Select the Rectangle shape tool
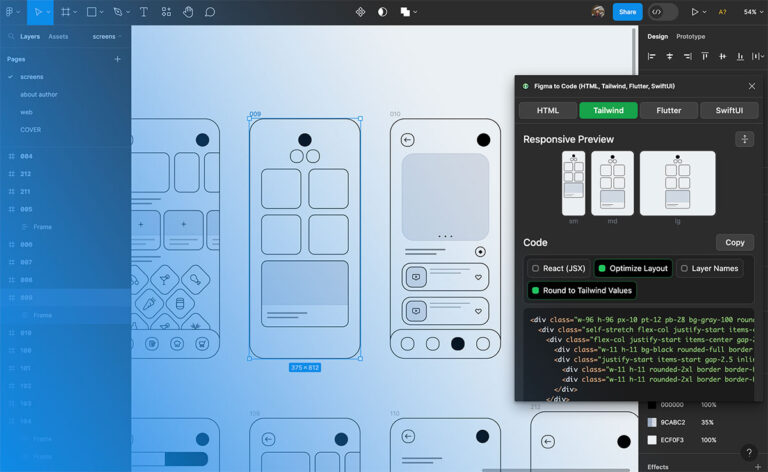 [x=92, y=12]
